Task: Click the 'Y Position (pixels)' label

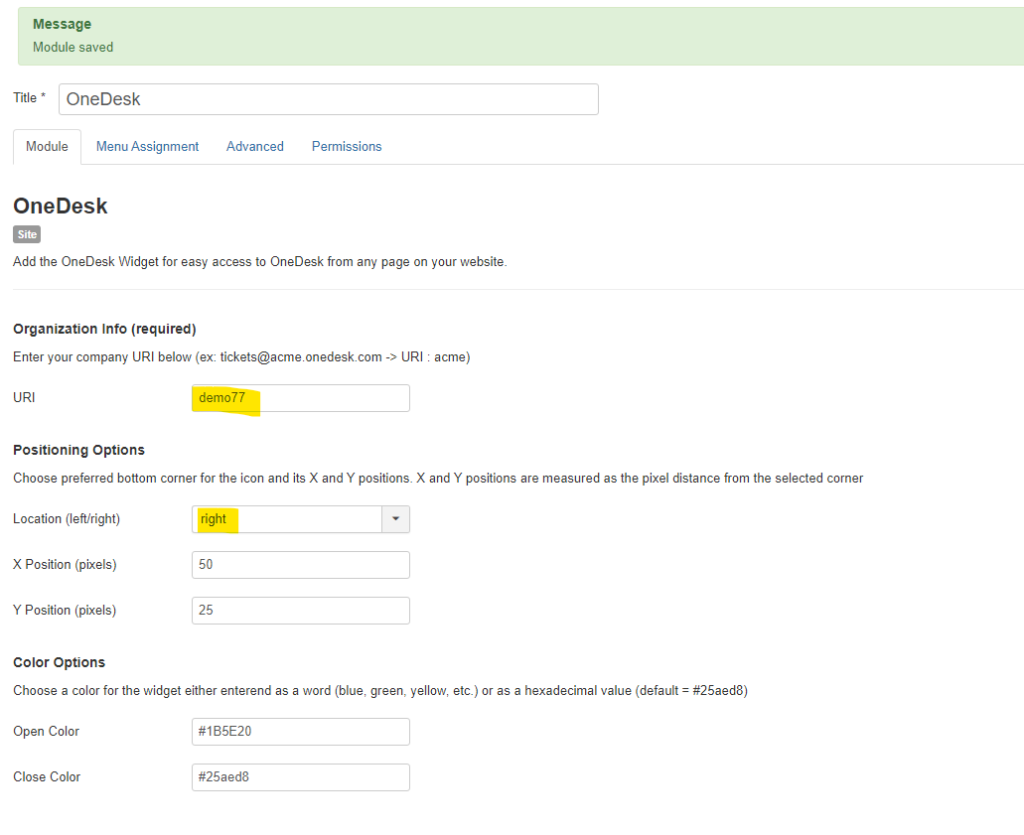Action: point(65,611)
